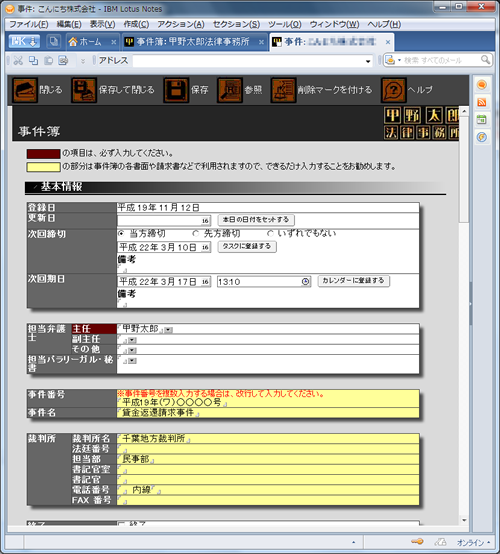This screenshot has height=554, width=500.
Task: Click the 閉じる action bar icon
Action: pos(25,90)
